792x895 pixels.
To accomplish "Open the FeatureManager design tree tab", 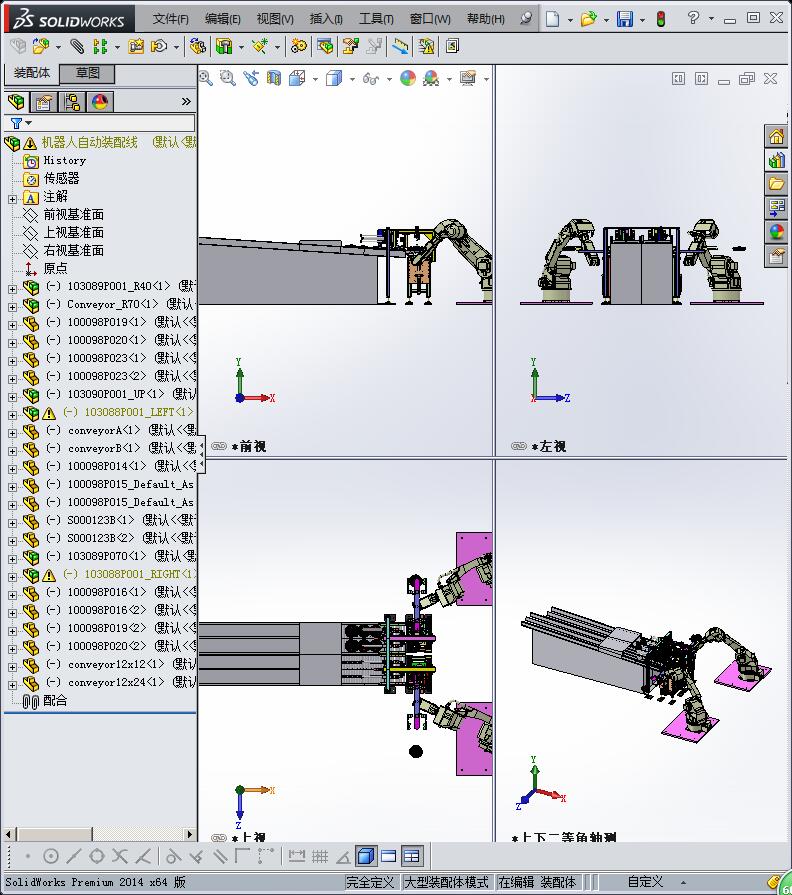I will click(x=17, y=102).
